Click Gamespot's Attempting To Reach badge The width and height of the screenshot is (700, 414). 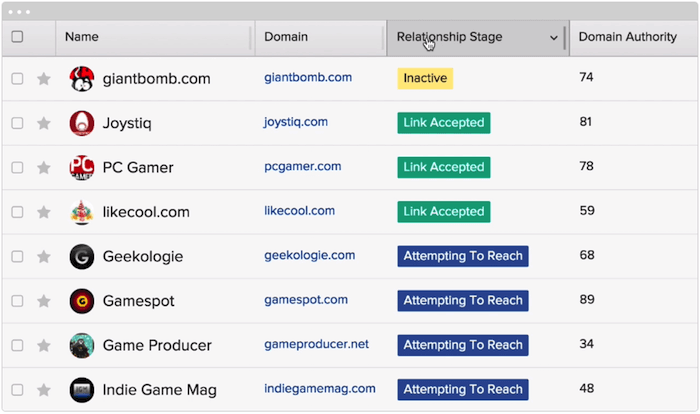pyautogui.click(x=463, y=301)
